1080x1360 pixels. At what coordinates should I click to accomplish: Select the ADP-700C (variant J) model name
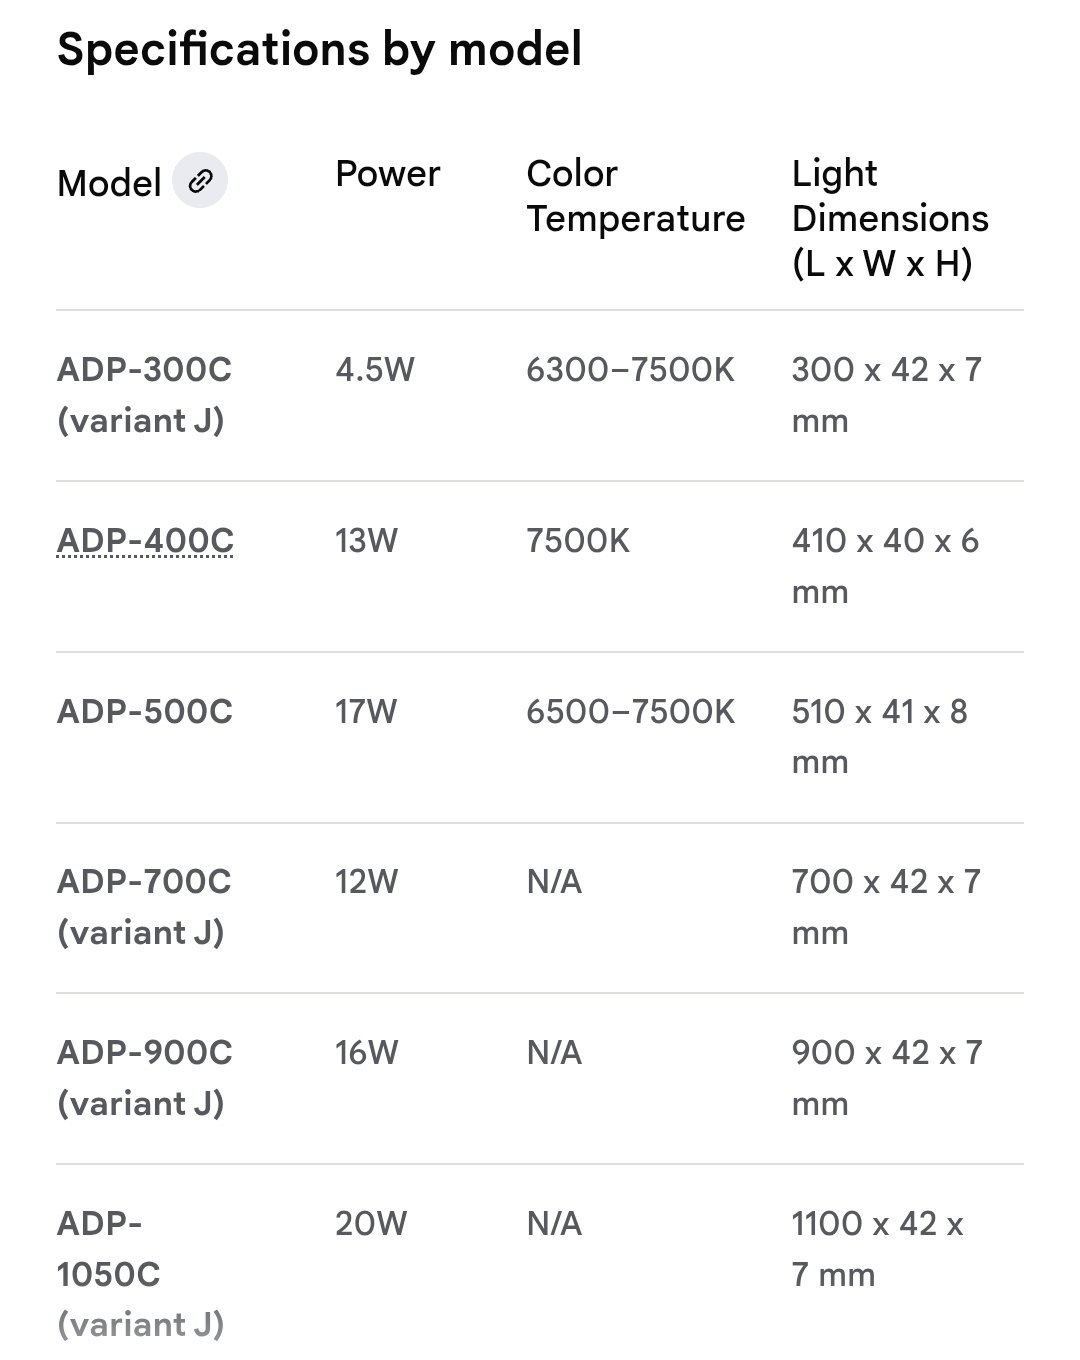pyautogui.click(x=144, y=907)
